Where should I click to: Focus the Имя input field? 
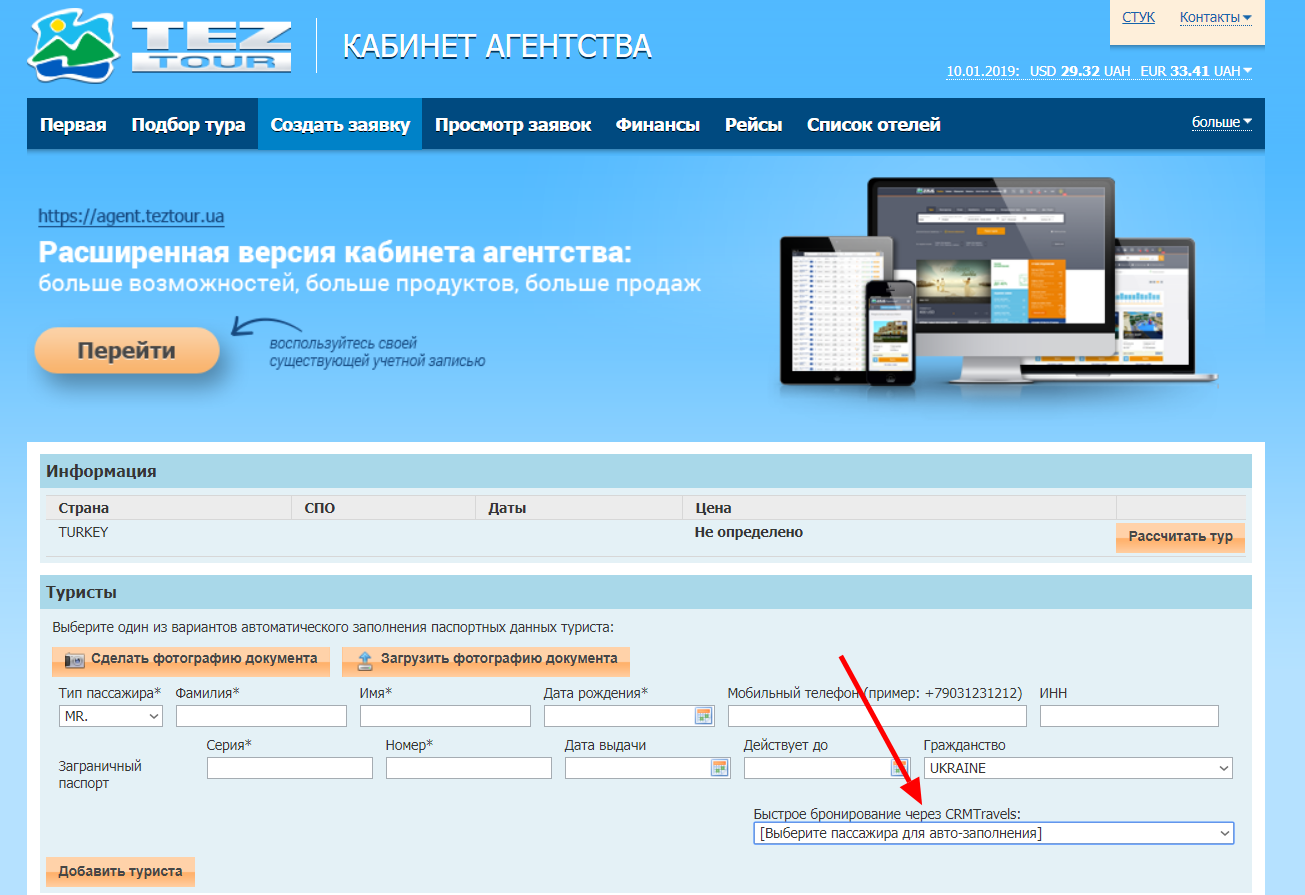[x=445, y=716]
